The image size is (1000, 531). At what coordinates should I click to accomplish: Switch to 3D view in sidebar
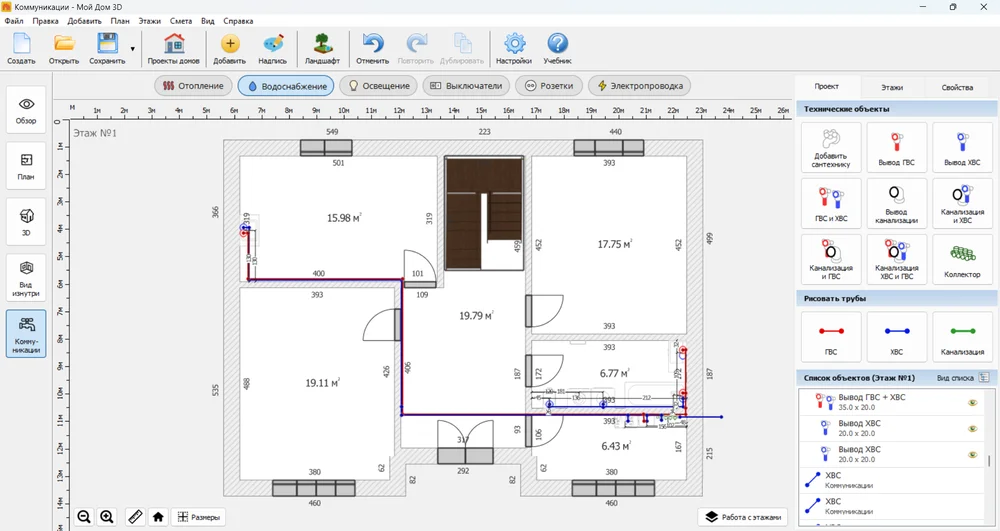pyautogui.click(x=26, y=221)
